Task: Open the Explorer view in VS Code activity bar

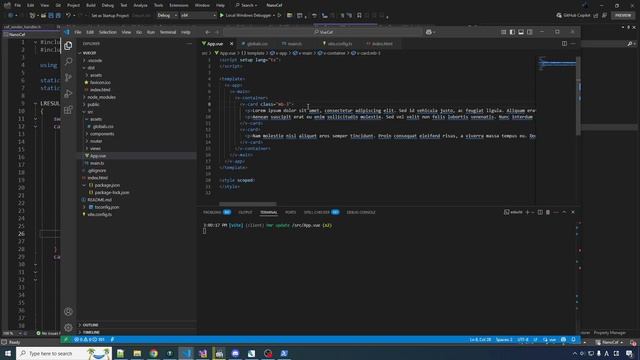Action: [x=68, y=45]
